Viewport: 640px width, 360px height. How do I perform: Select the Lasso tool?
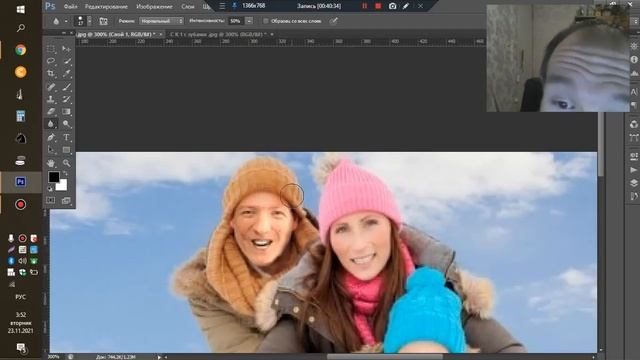(x=51, y=61)
